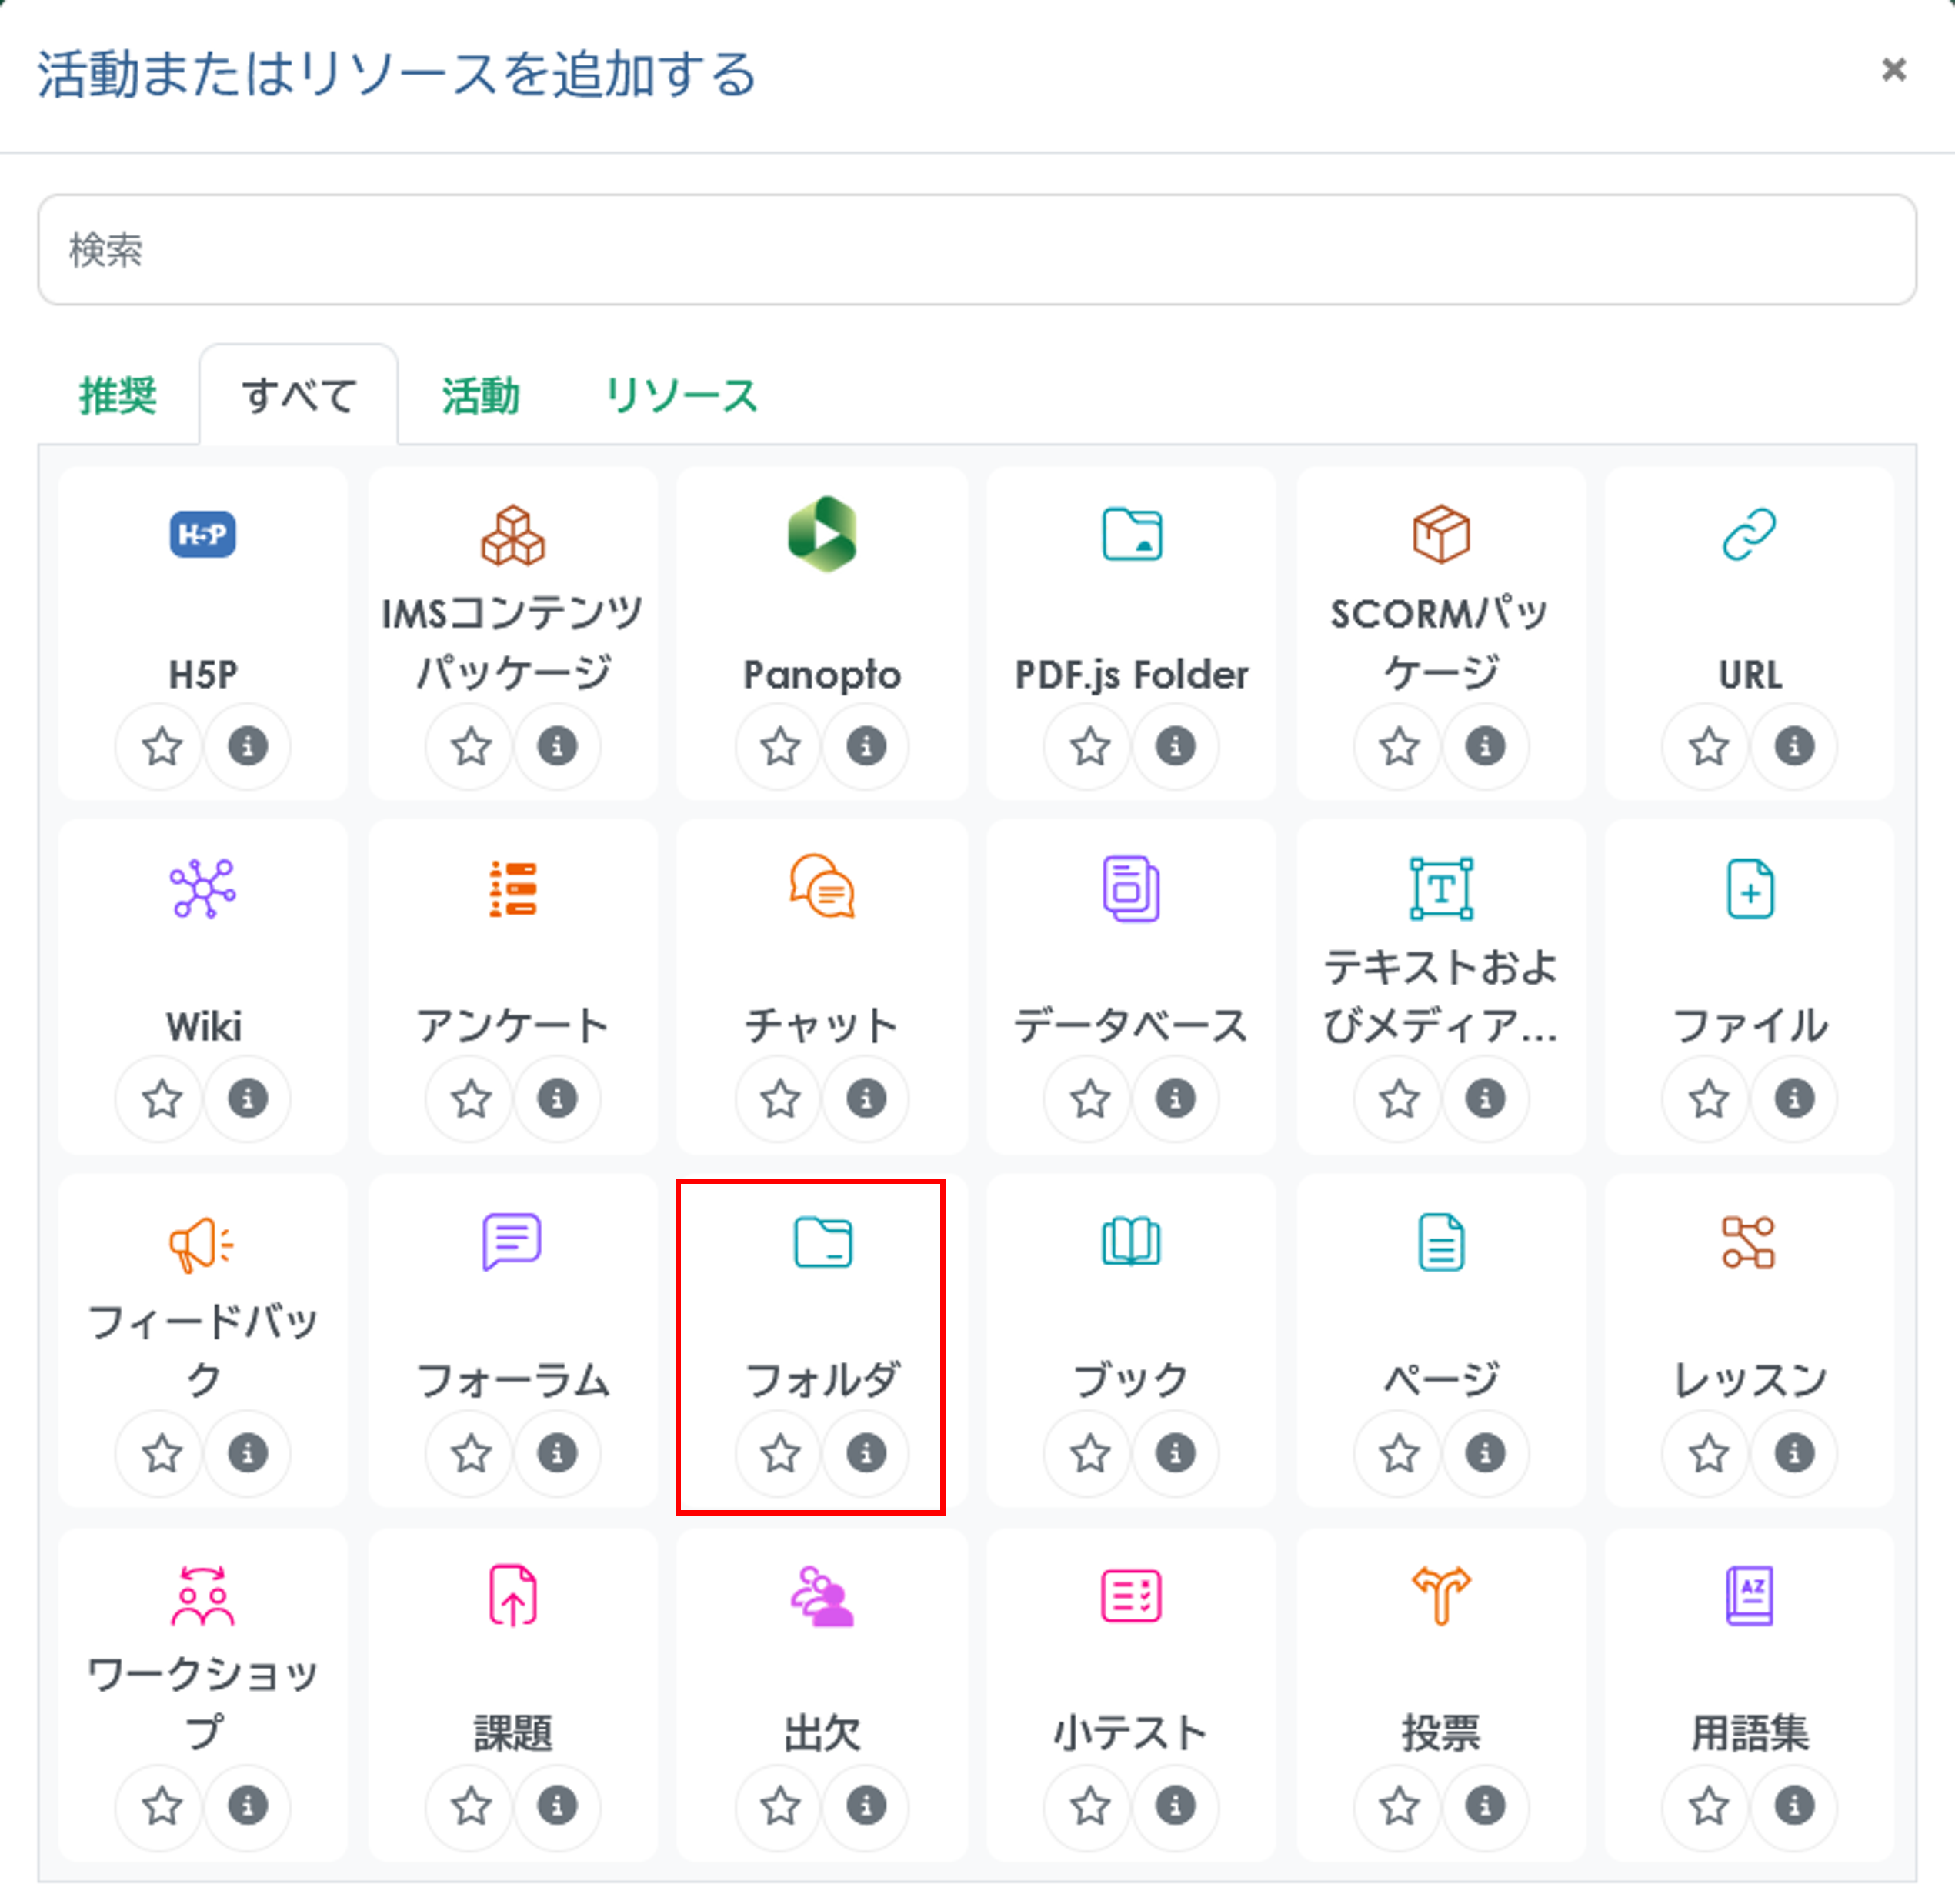Switch to the リソース tab
The width and height of the screenshot is (1955, 1904).
point(682,396)
